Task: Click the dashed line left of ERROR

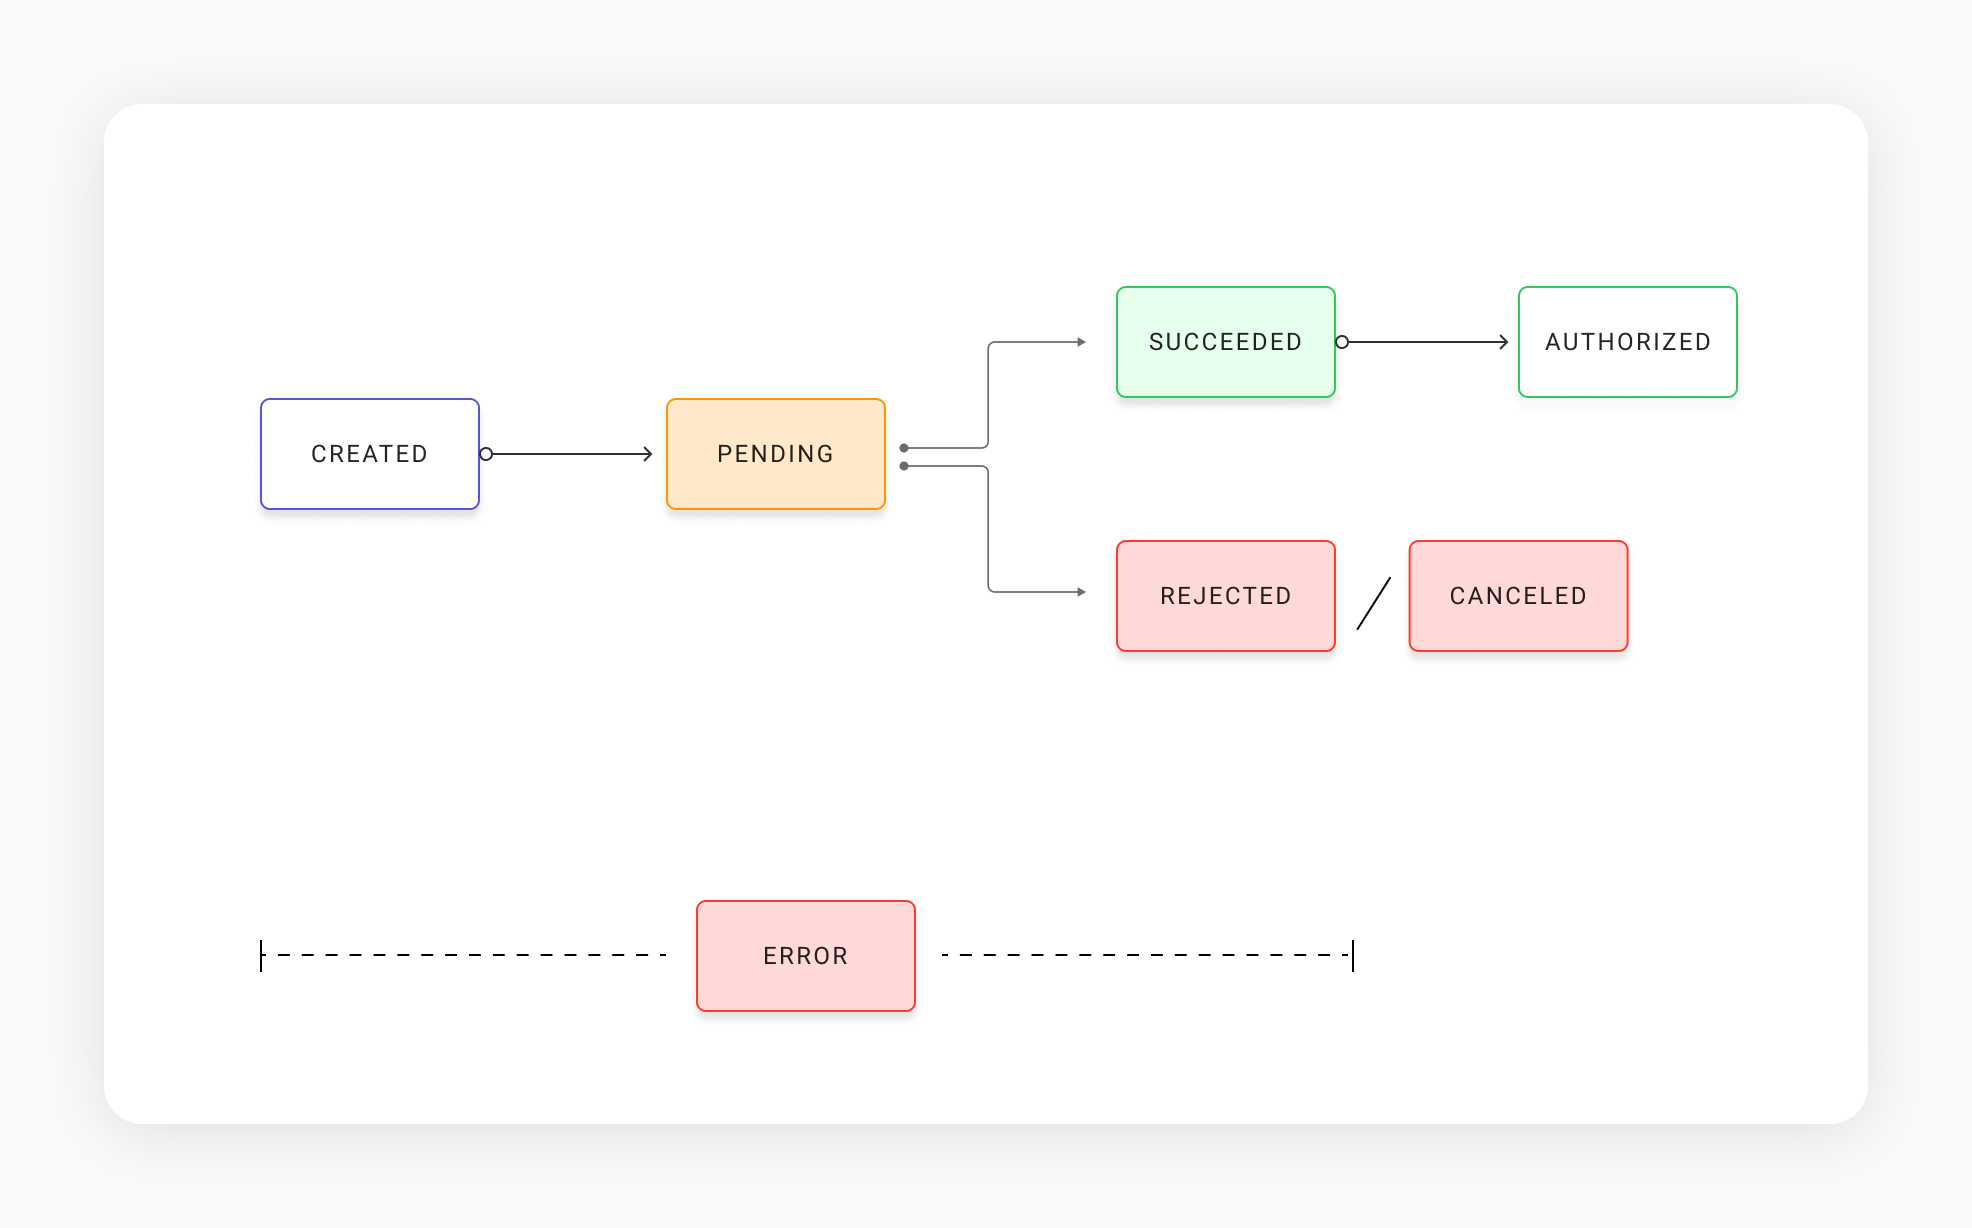Action: coord(470,955)
